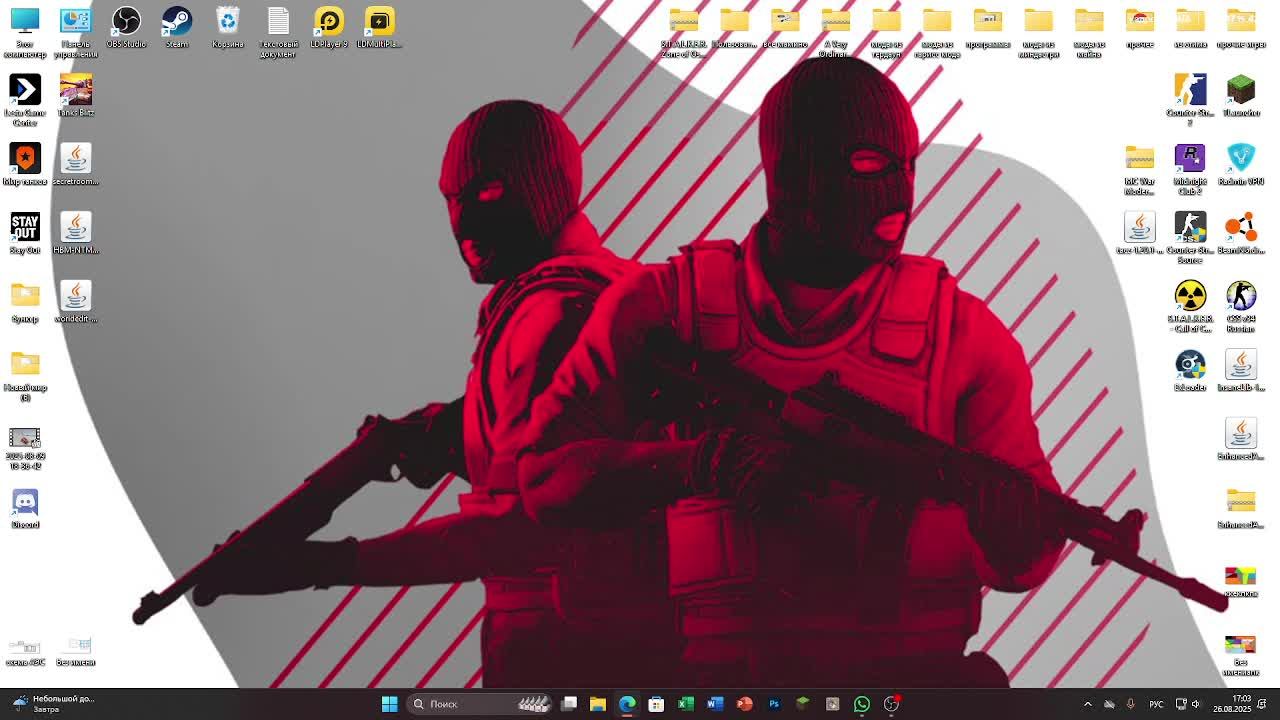Select the CSS v34 Russian shortcut

(1241, 307)
